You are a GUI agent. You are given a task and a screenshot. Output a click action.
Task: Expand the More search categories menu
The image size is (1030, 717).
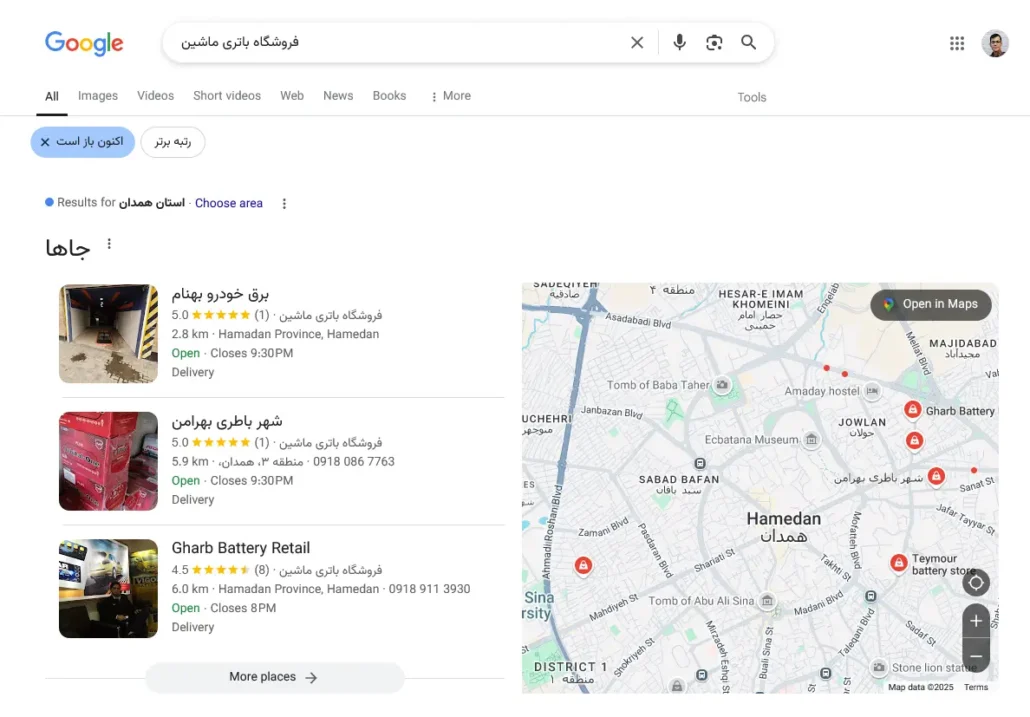pyautogui.click(x=451, y=96)
